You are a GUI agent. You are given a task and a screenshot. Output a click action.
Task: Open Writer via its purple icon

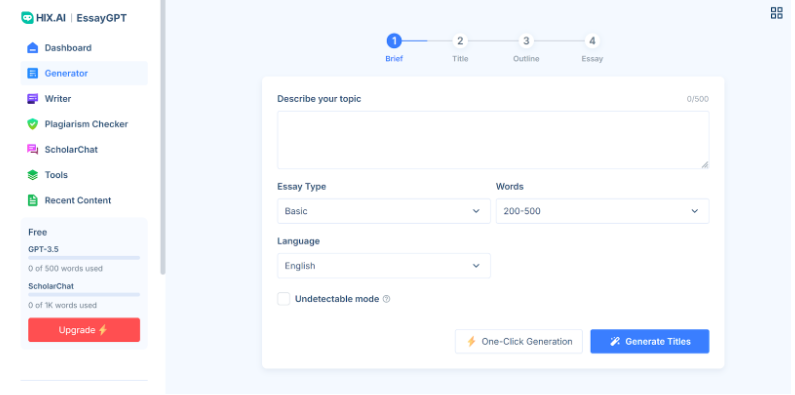tap(32, 99)
